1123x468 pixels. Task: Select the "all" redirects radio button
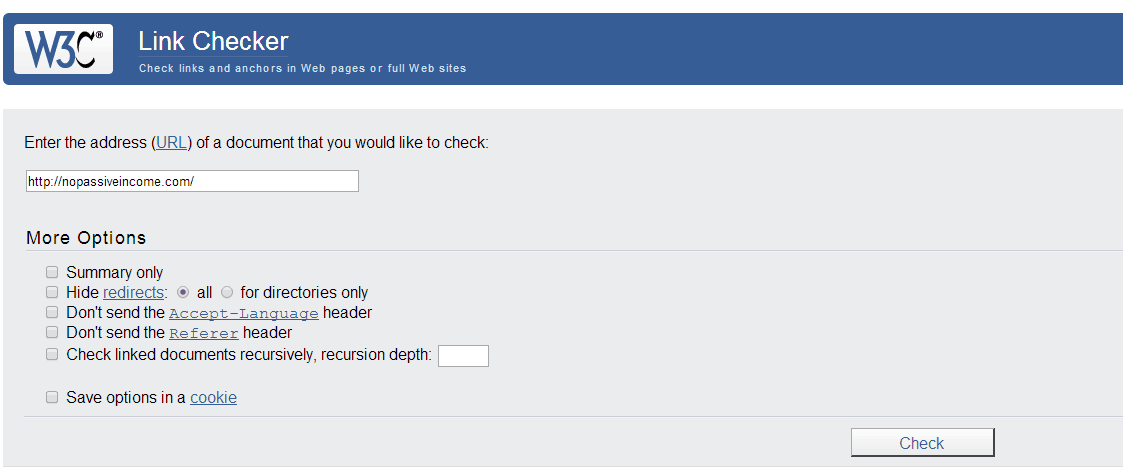coord(183,292)
